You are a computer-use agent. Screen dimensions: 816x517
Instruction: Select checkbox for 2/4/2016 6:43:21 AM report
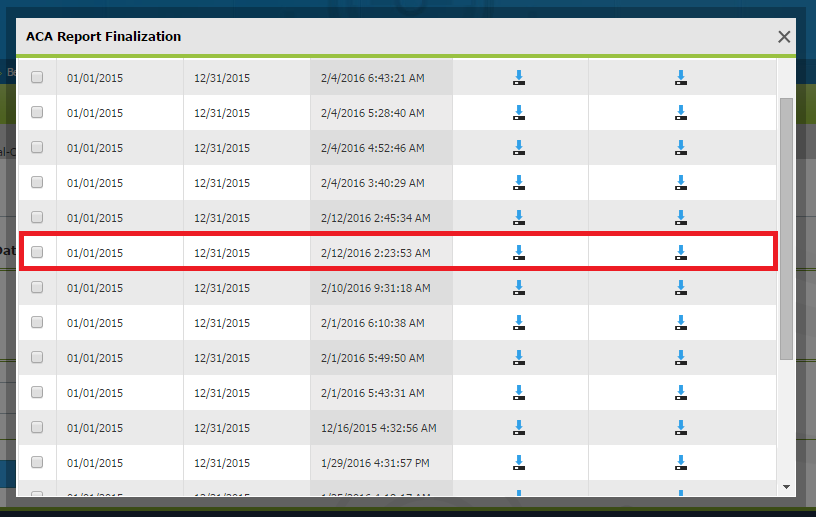(x=37, y=78)
